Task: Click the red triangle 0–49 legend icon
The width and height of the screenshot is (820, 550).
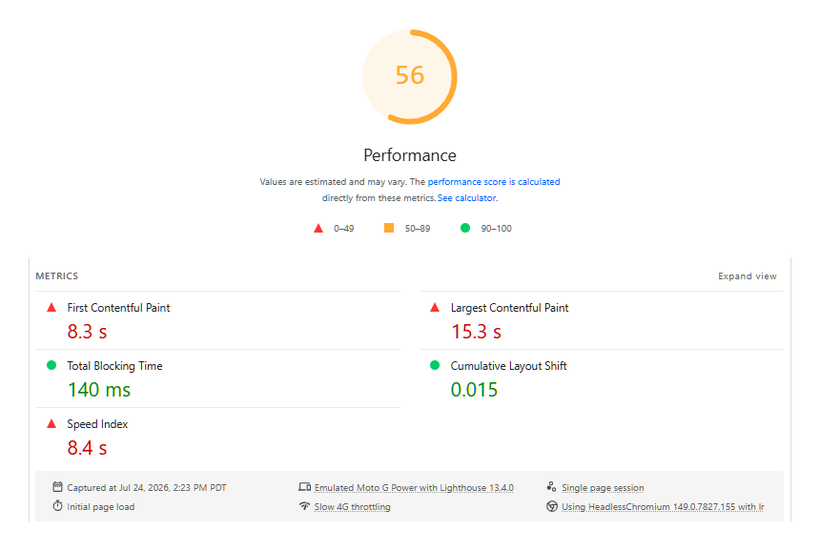Action: [318, 228]
